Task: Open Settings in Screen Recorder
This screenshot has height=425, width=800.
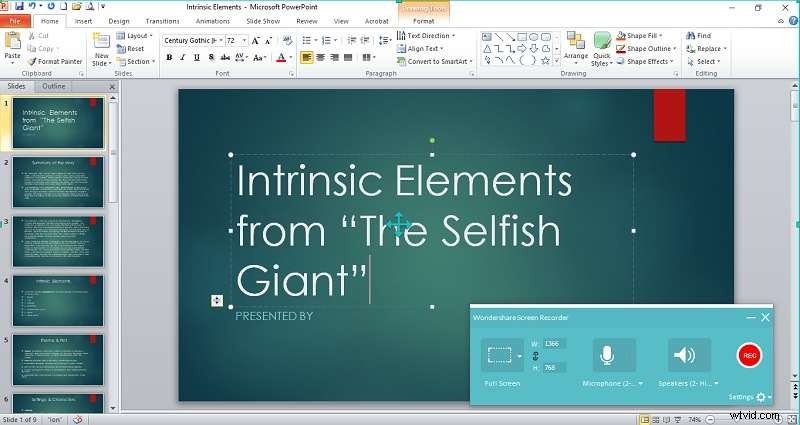Action: 751,397
